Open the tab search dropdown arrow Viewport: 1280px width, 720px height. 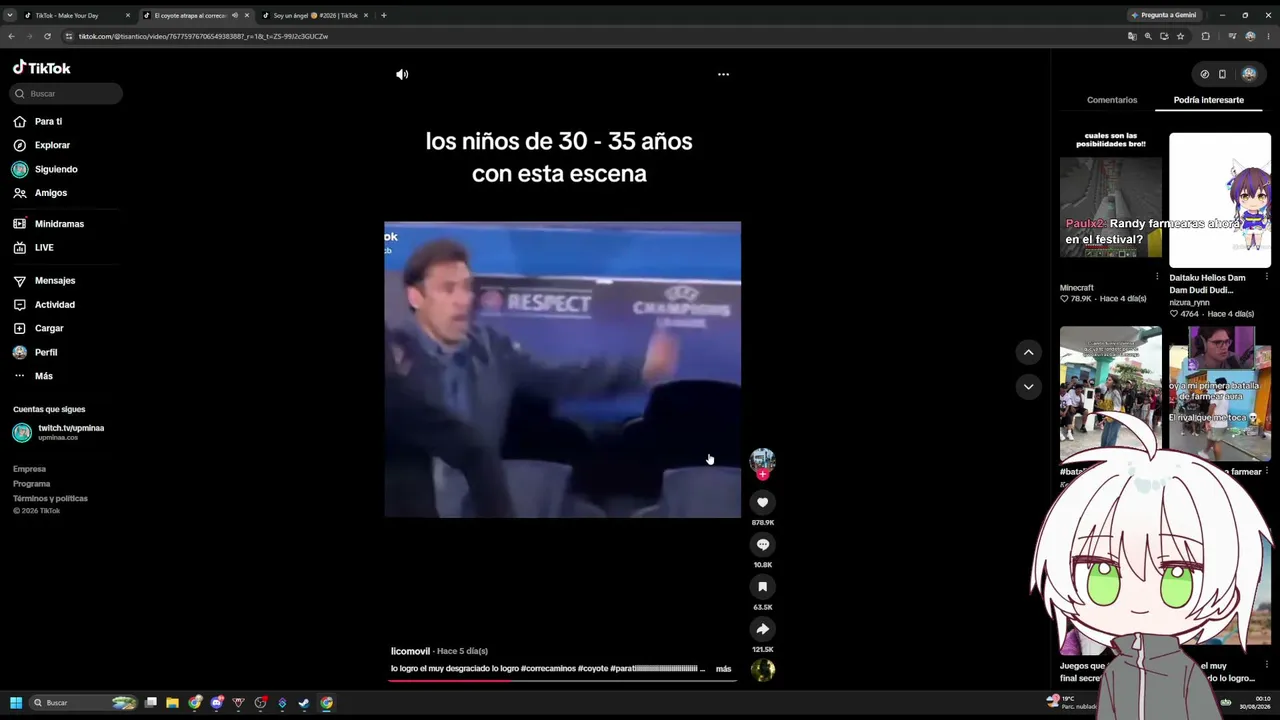10,15
